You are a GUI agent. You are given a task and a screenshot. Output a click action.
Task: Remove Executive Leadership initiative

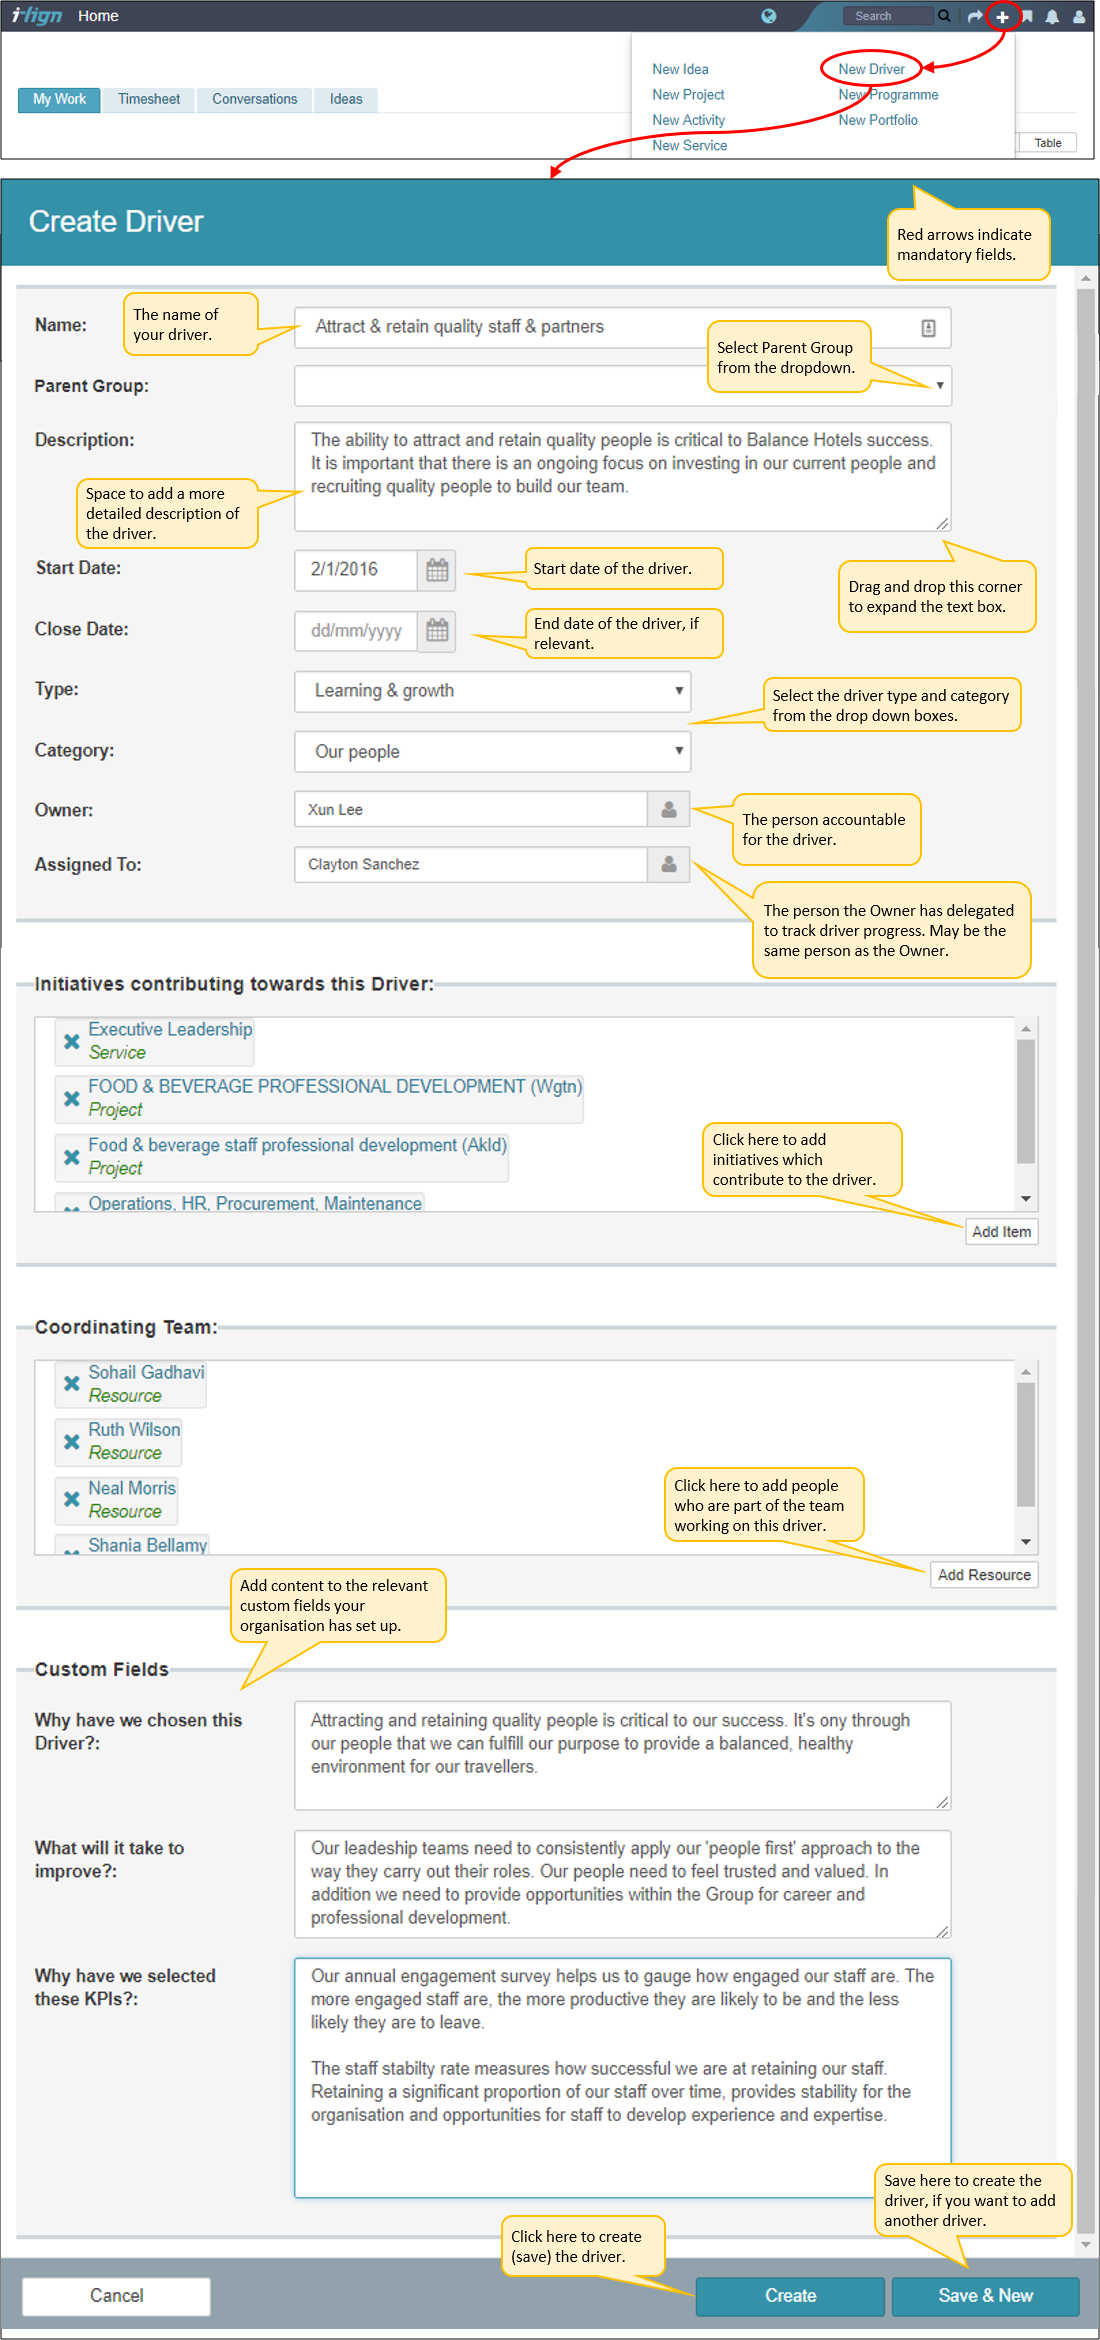point(72,1041)
